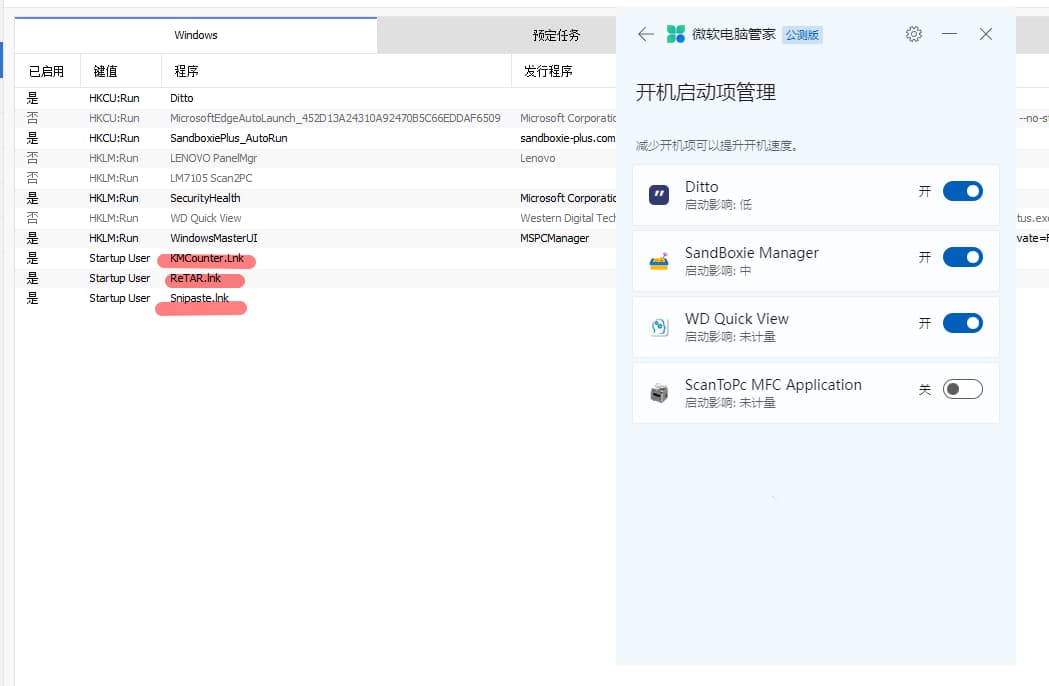Click the 键值 column header

(105, 71)
